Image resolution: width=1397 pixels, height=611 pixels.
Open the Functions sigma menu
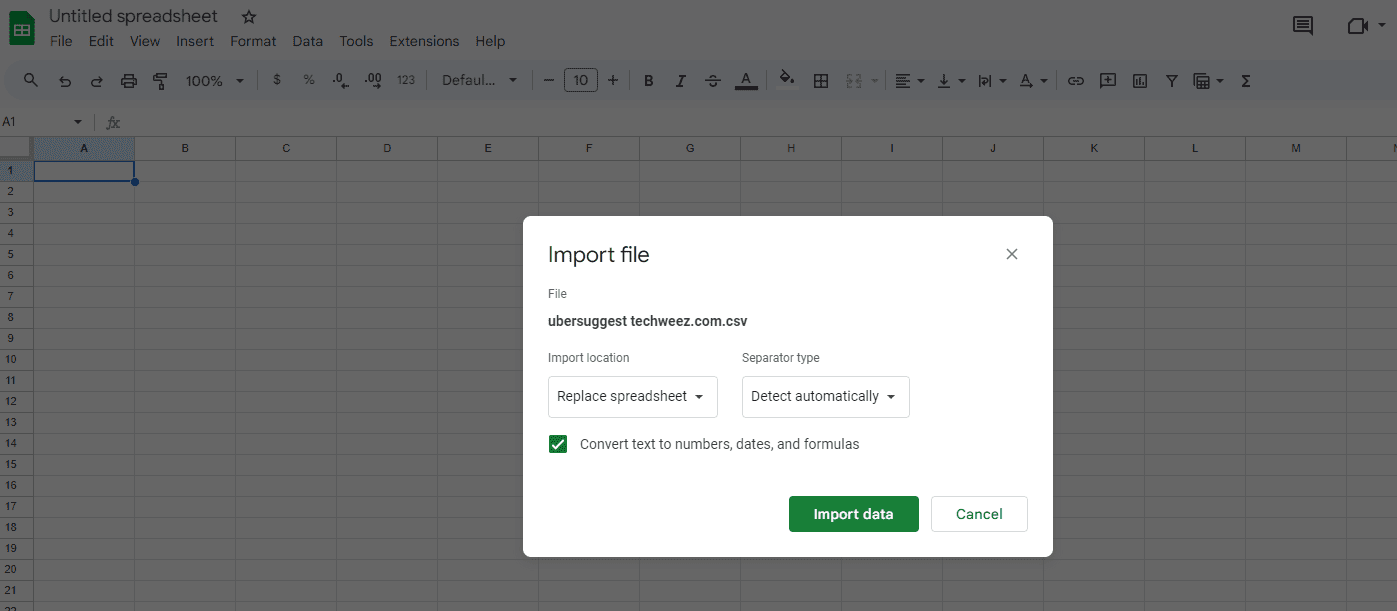click(1246, 81)
